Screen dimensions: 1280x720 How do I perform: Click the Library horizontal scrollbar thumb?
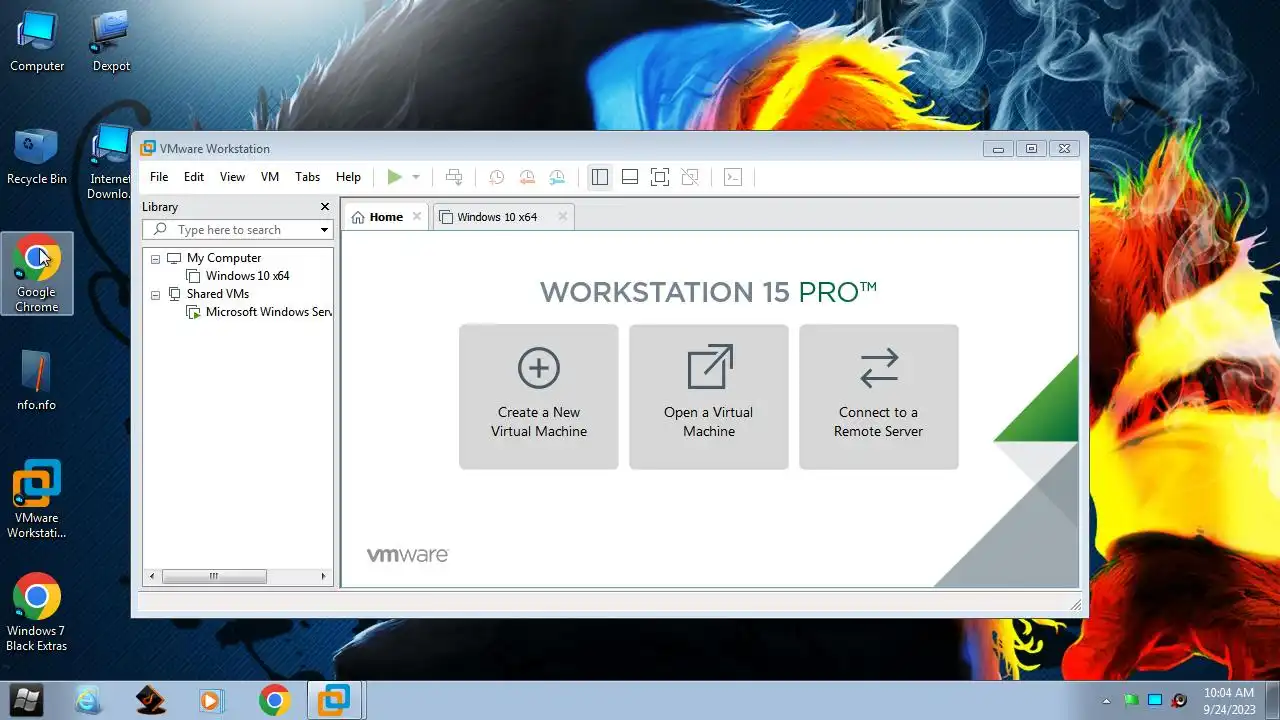[x=214, y=576]
